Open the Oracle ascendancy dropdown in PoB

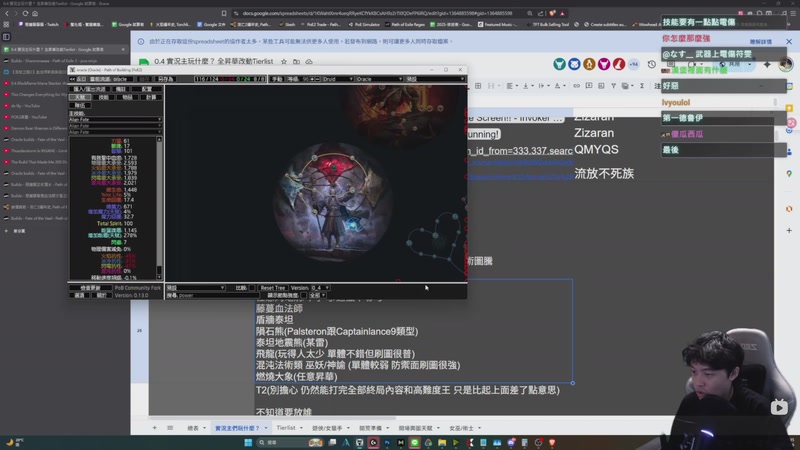(x=379, y=79)
